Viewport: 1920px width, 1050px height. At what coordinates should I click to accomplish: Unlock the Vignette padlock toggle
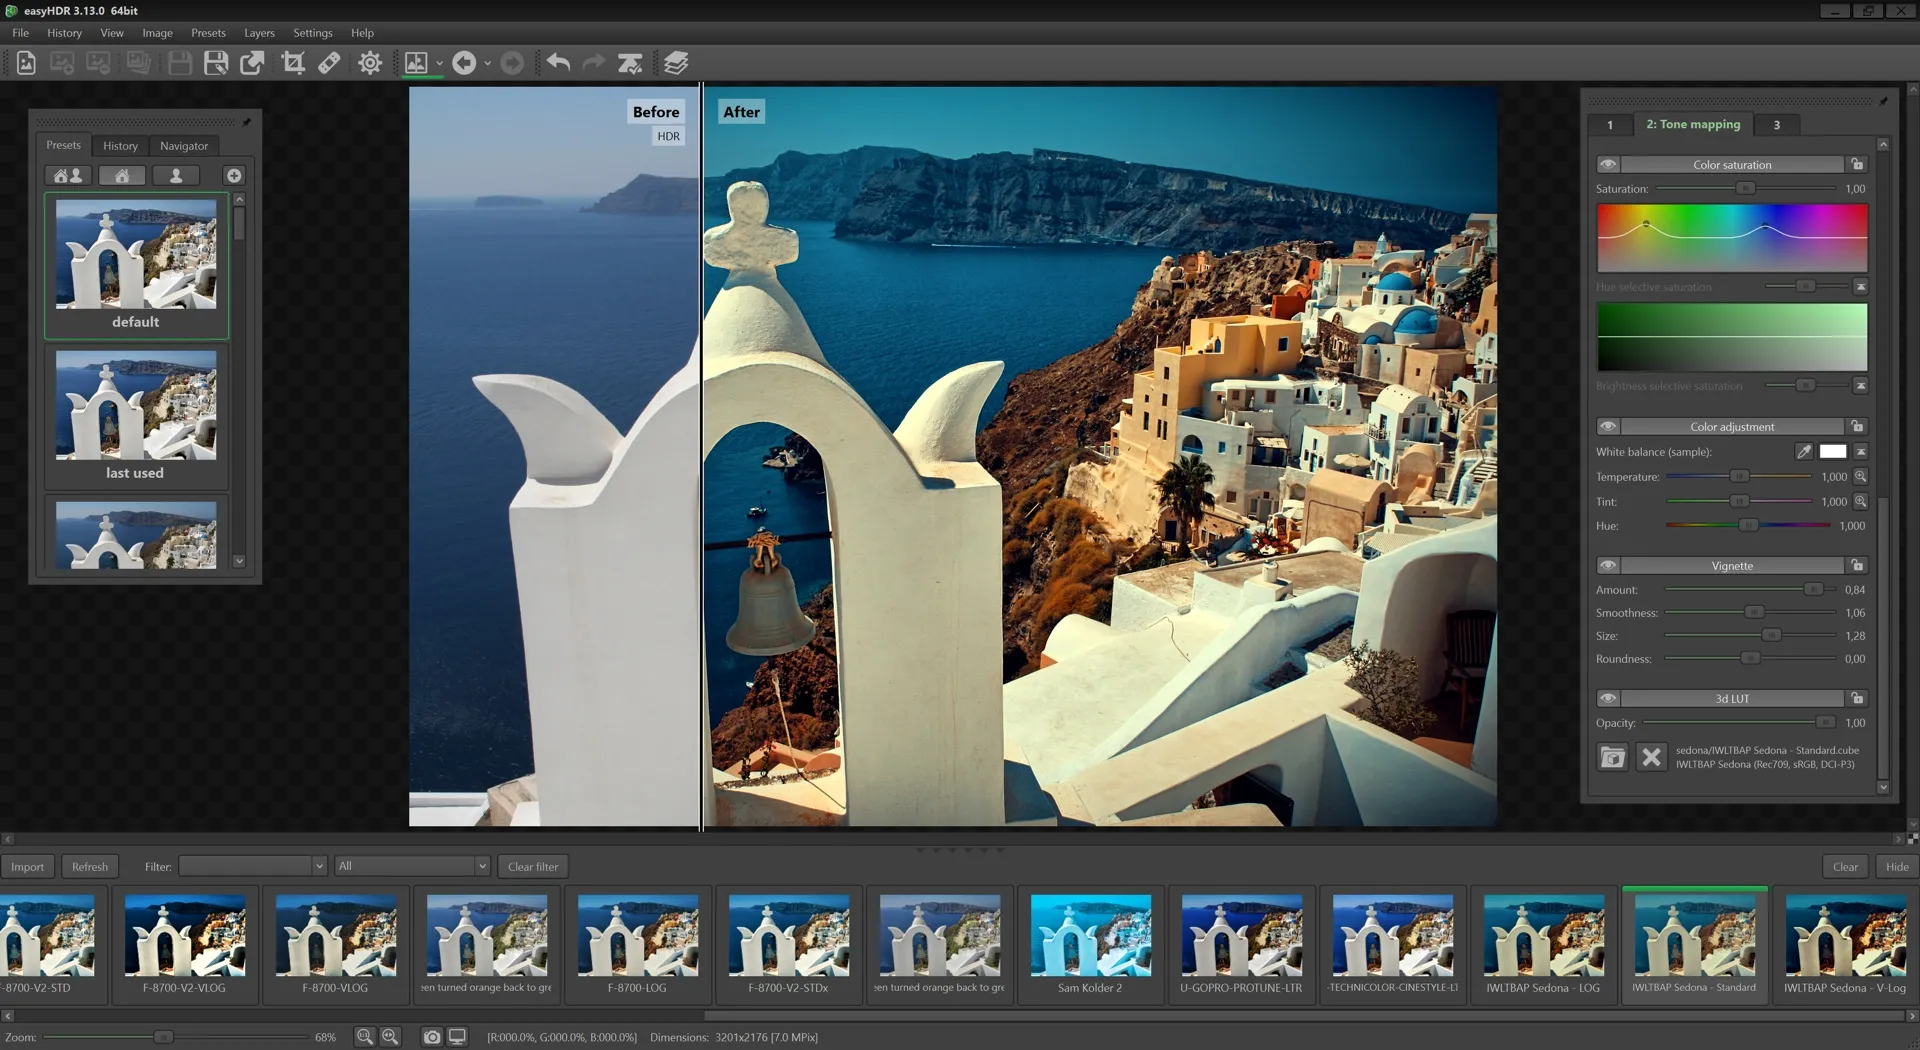[1858, 565]
